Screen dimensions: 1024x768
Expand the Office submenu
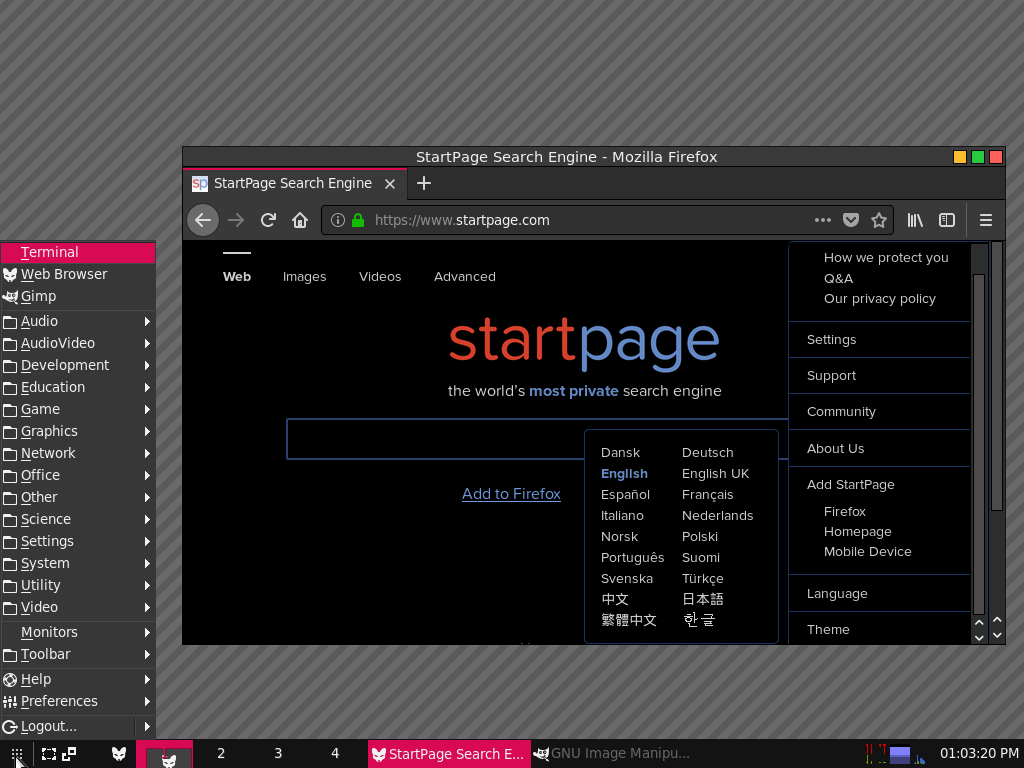pyautogui.click(x=78, y=475)
